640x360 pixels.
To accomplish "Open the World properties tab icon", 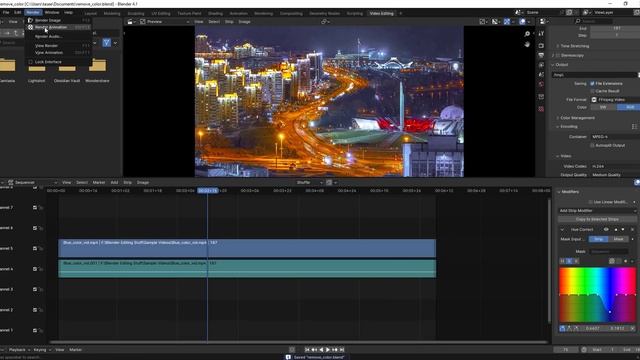I will tap(541, 84).
